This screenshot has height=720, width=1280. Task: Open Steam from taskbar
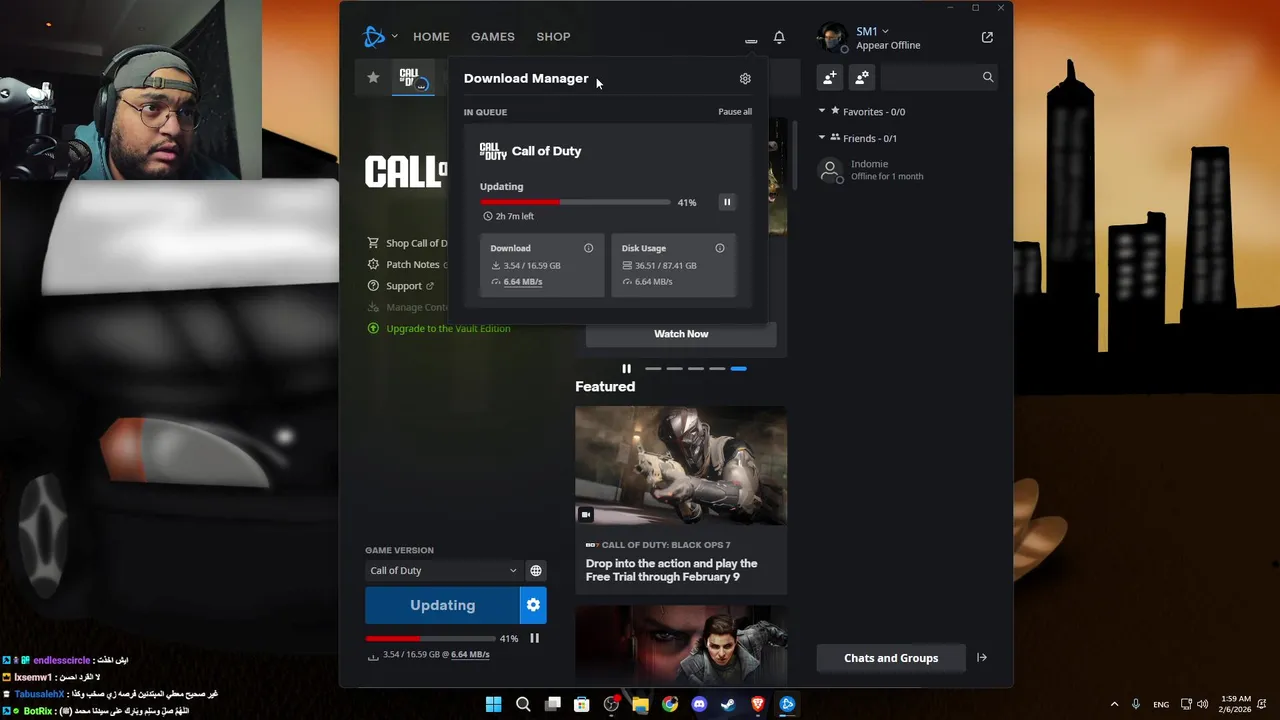tap(728, 704)
